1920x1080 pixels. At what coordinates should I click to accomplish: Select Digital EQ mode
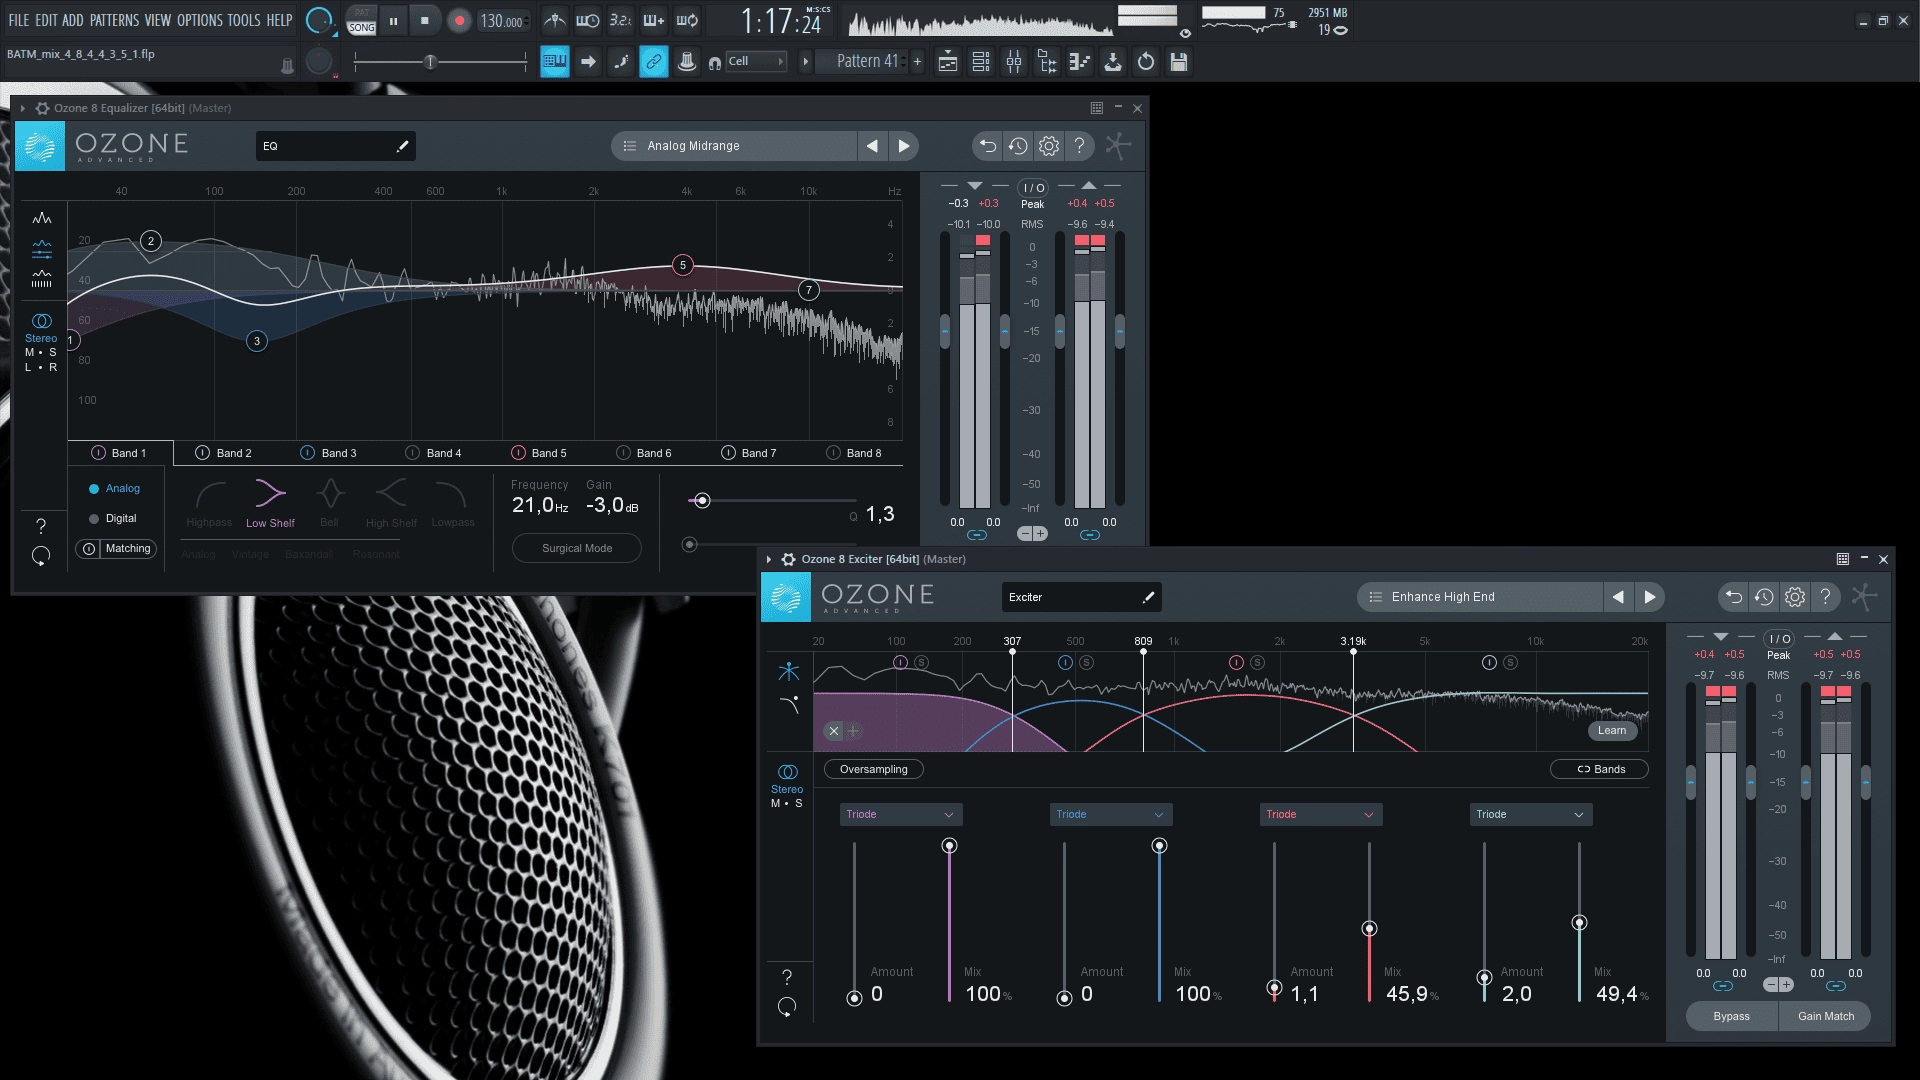[112, 519]
